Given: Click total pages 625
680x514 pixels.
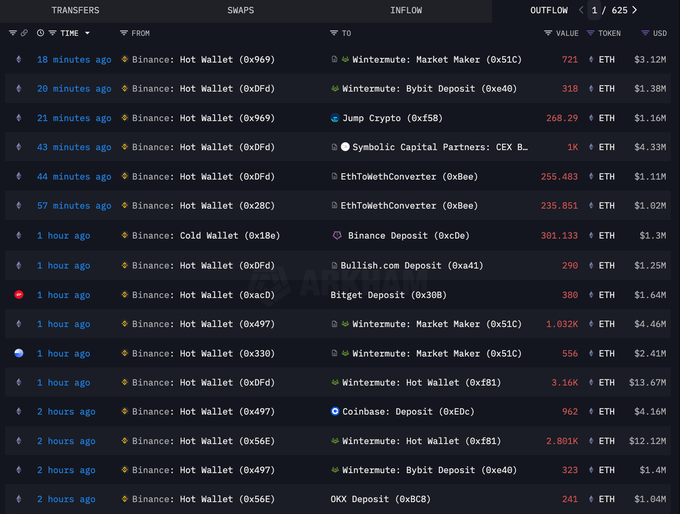Looking at the screenshot, I should tap(619, 10).
